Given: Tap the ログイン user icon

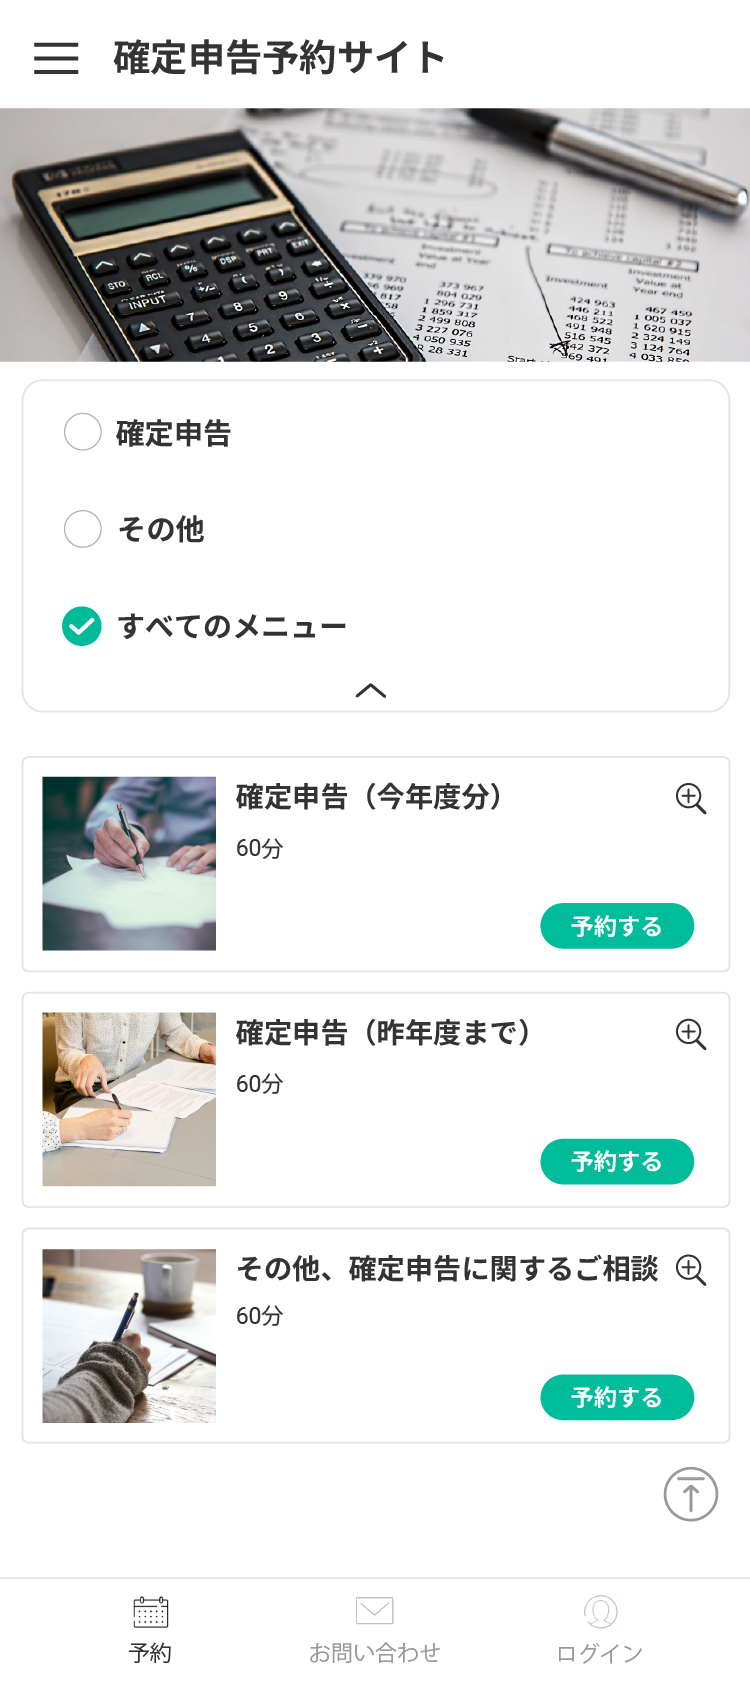Looking at the screenshot, I should [600, 1612].
